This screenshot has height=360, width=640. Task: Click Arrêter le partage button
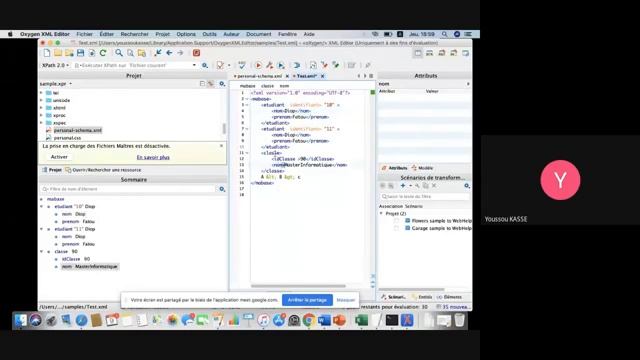(x=307, y=300)
